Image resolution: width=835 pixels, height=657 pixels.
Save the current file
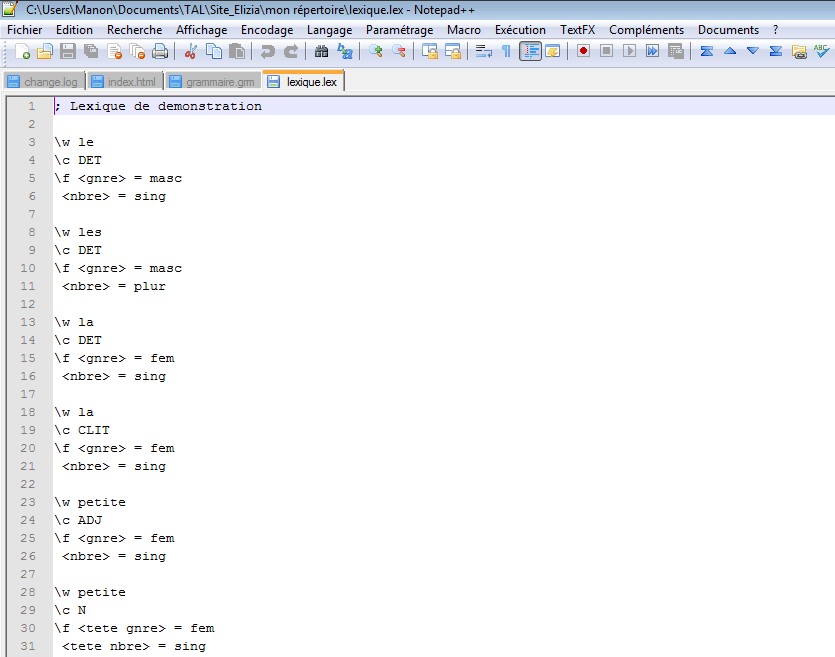click(x=68, y=51)
